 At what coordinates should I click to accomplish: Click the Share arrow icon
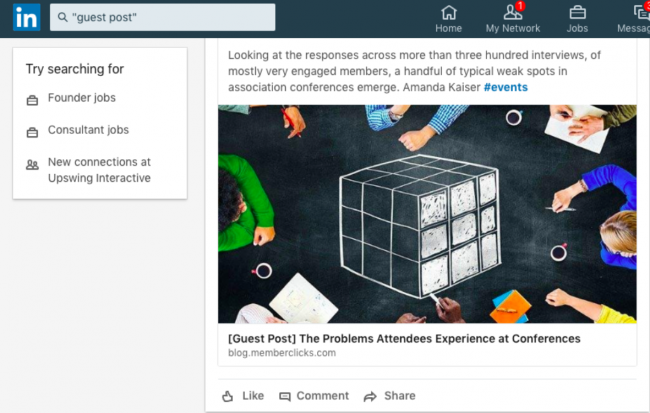(x=370, y=397)
